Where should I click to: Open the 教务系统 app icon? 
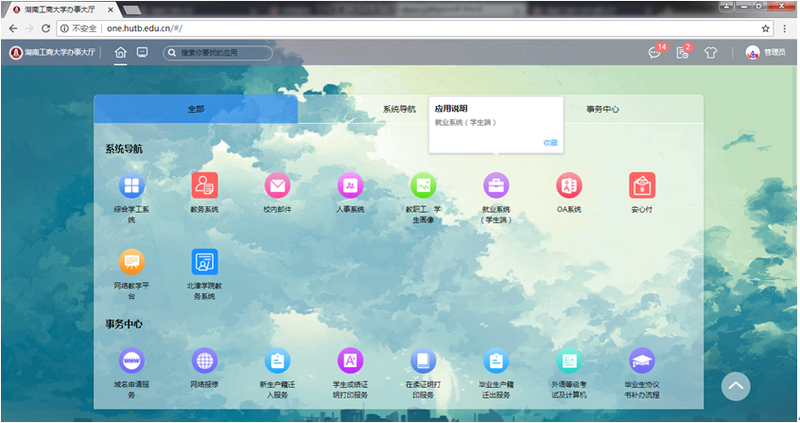[x=205, y=185]
